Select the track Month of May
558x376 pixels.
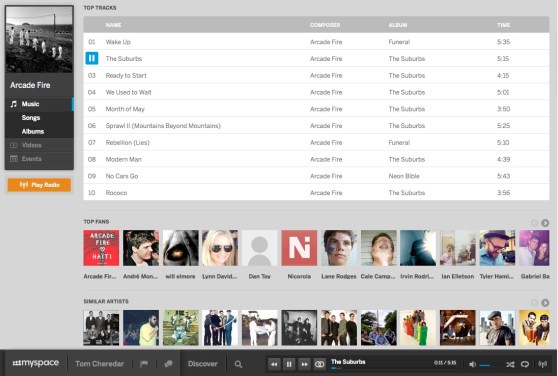point(316,109)
